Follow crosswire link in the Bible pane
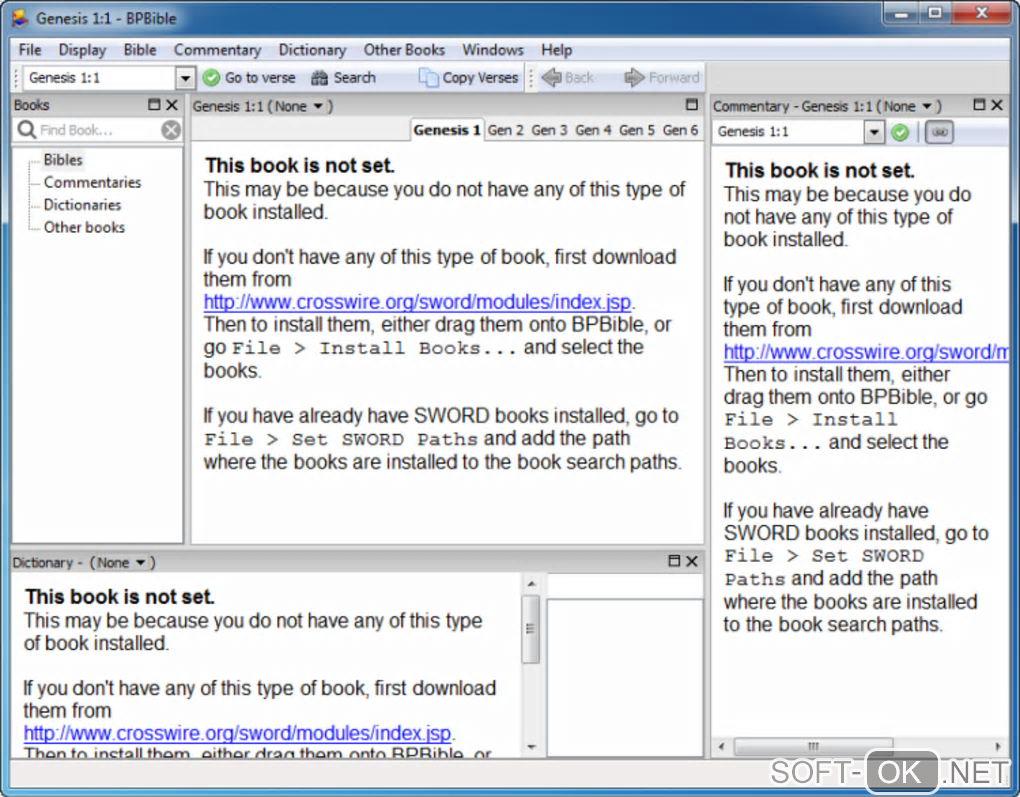1020x797 pixels. [417, 302]
